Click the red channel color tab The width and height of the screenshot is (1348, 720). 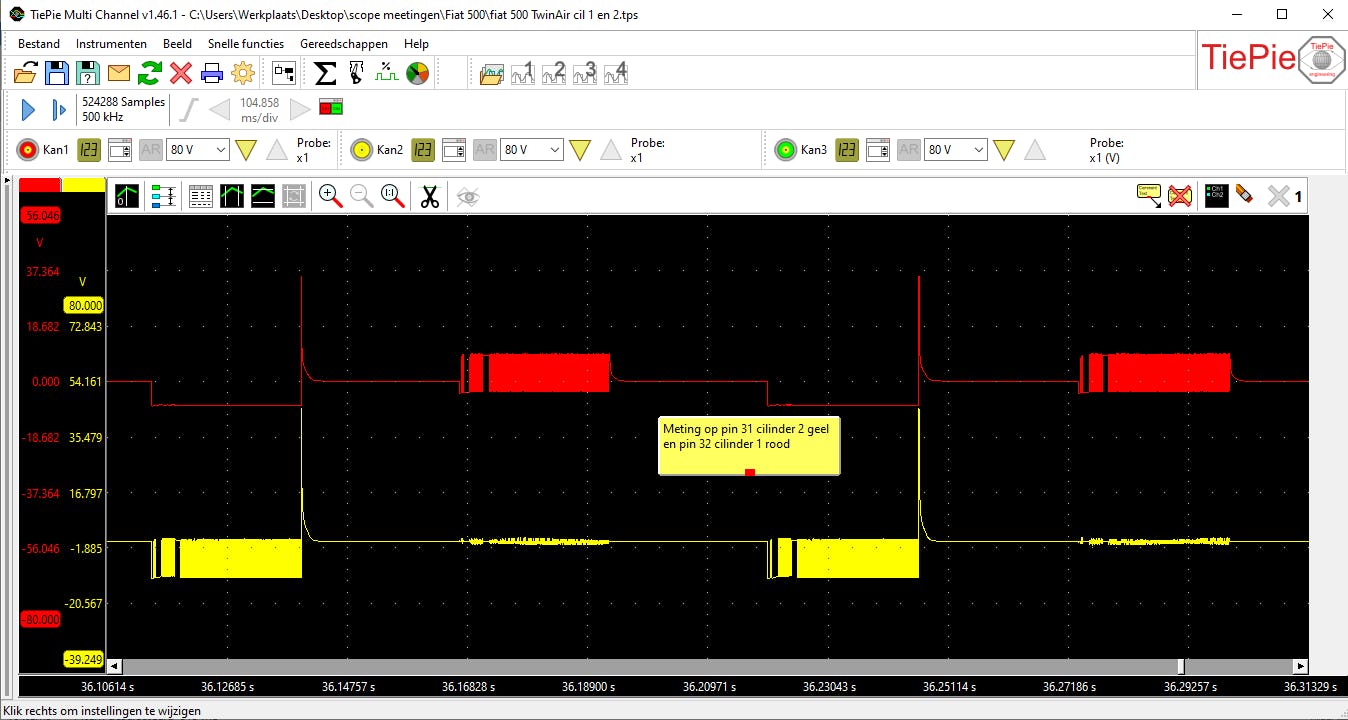[40, 185]
